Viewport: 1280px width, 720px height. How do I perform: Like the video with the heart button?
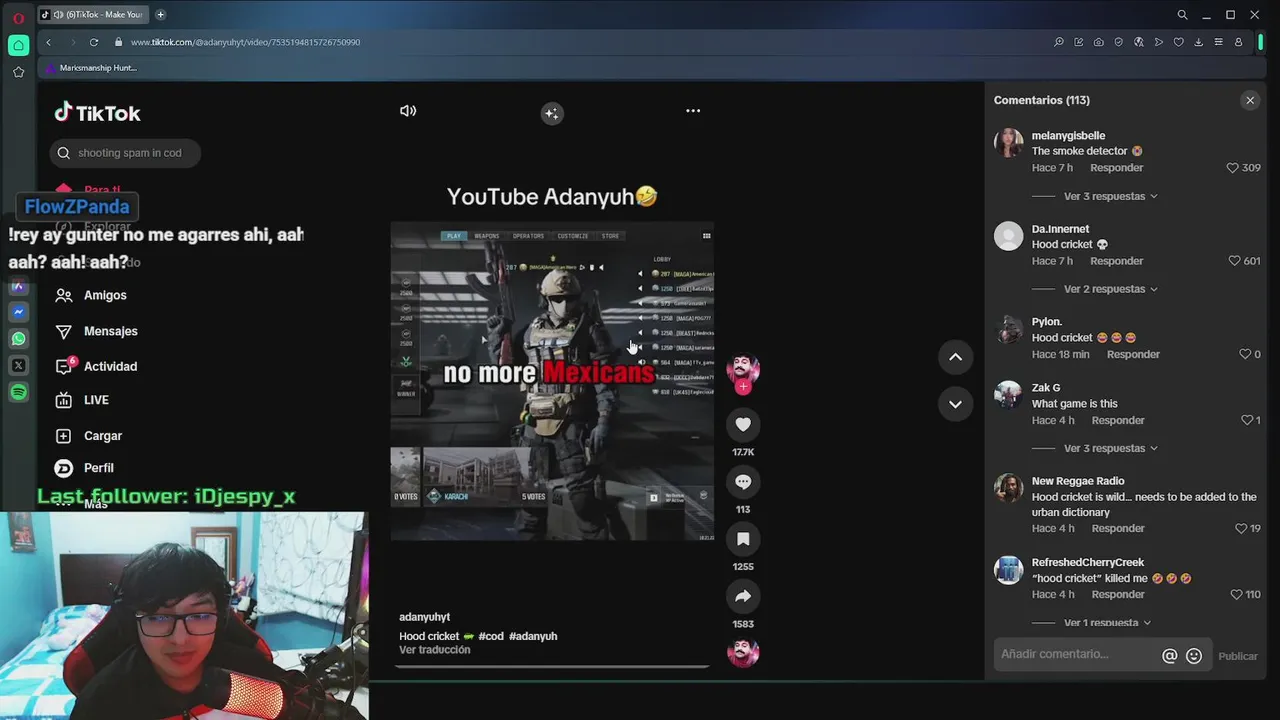coord(743,425)
